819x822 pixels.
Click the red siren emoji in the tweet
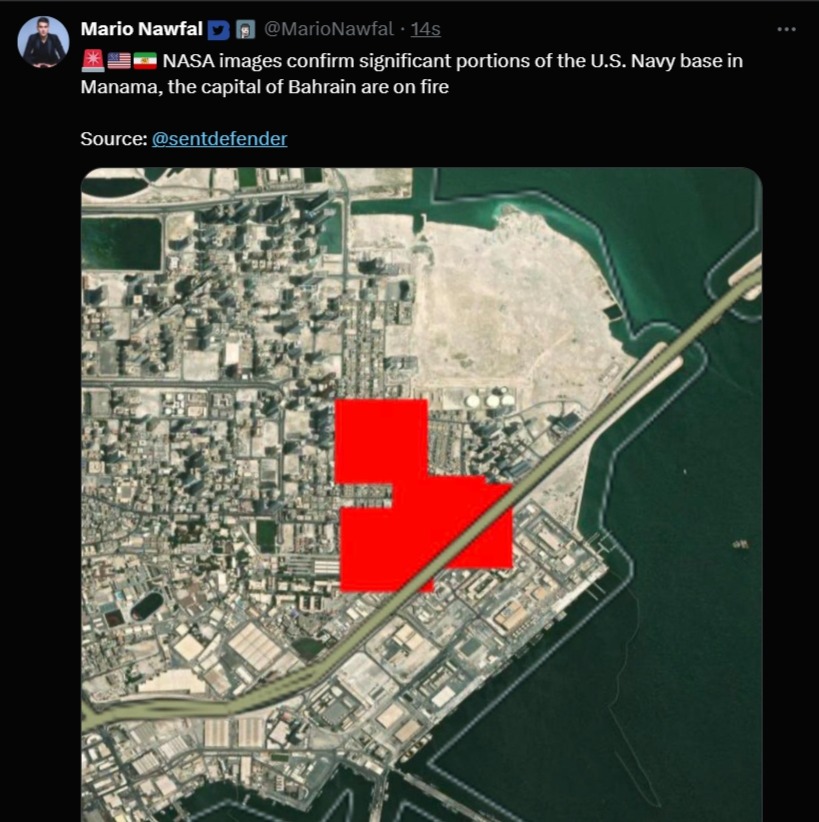93,61
